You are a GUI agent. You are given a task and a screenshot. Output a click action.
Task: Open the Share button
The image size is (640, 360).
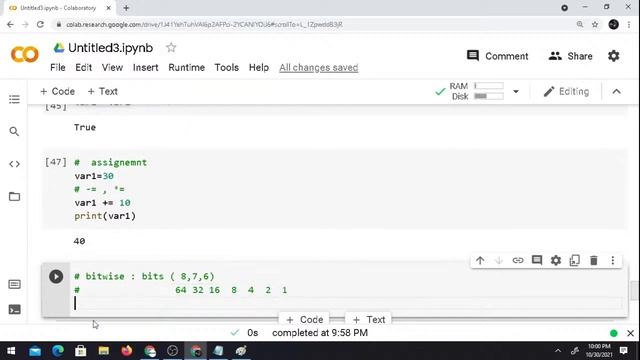571,56
